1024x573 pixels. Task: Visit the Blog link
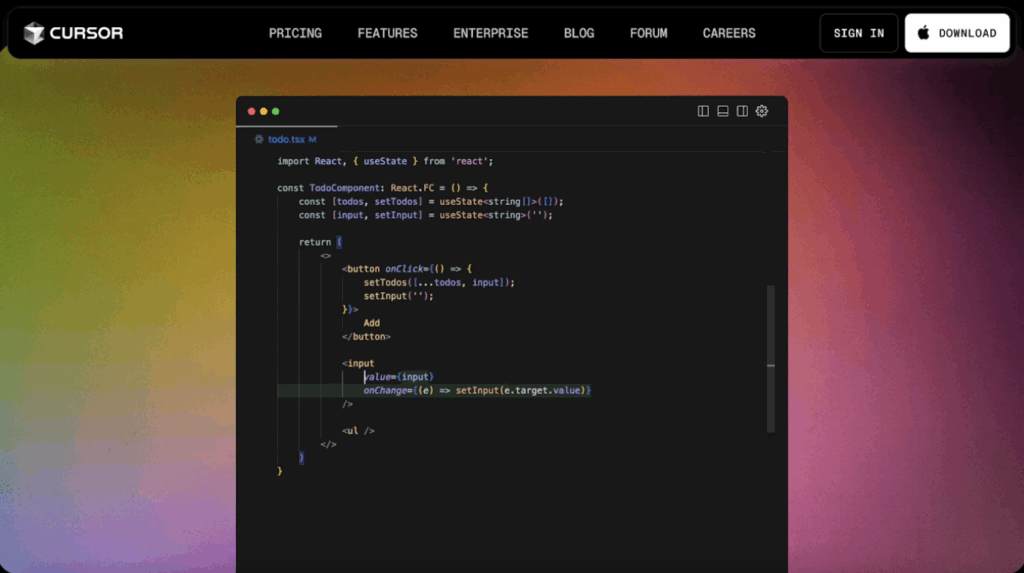point(578,33)
